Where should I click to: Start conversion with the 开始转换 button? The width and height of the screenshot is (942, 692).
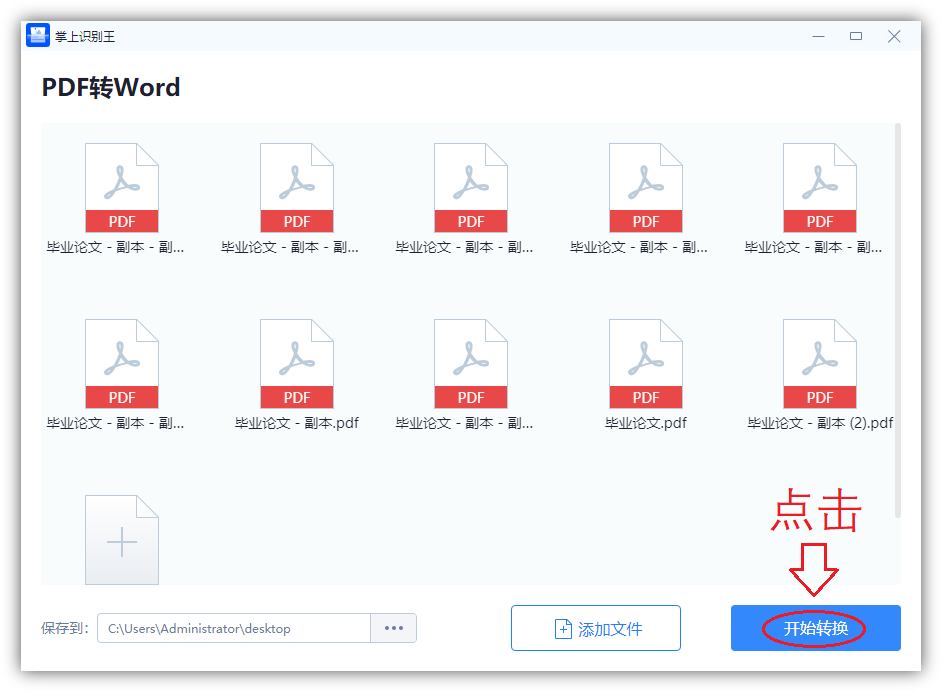815,628
